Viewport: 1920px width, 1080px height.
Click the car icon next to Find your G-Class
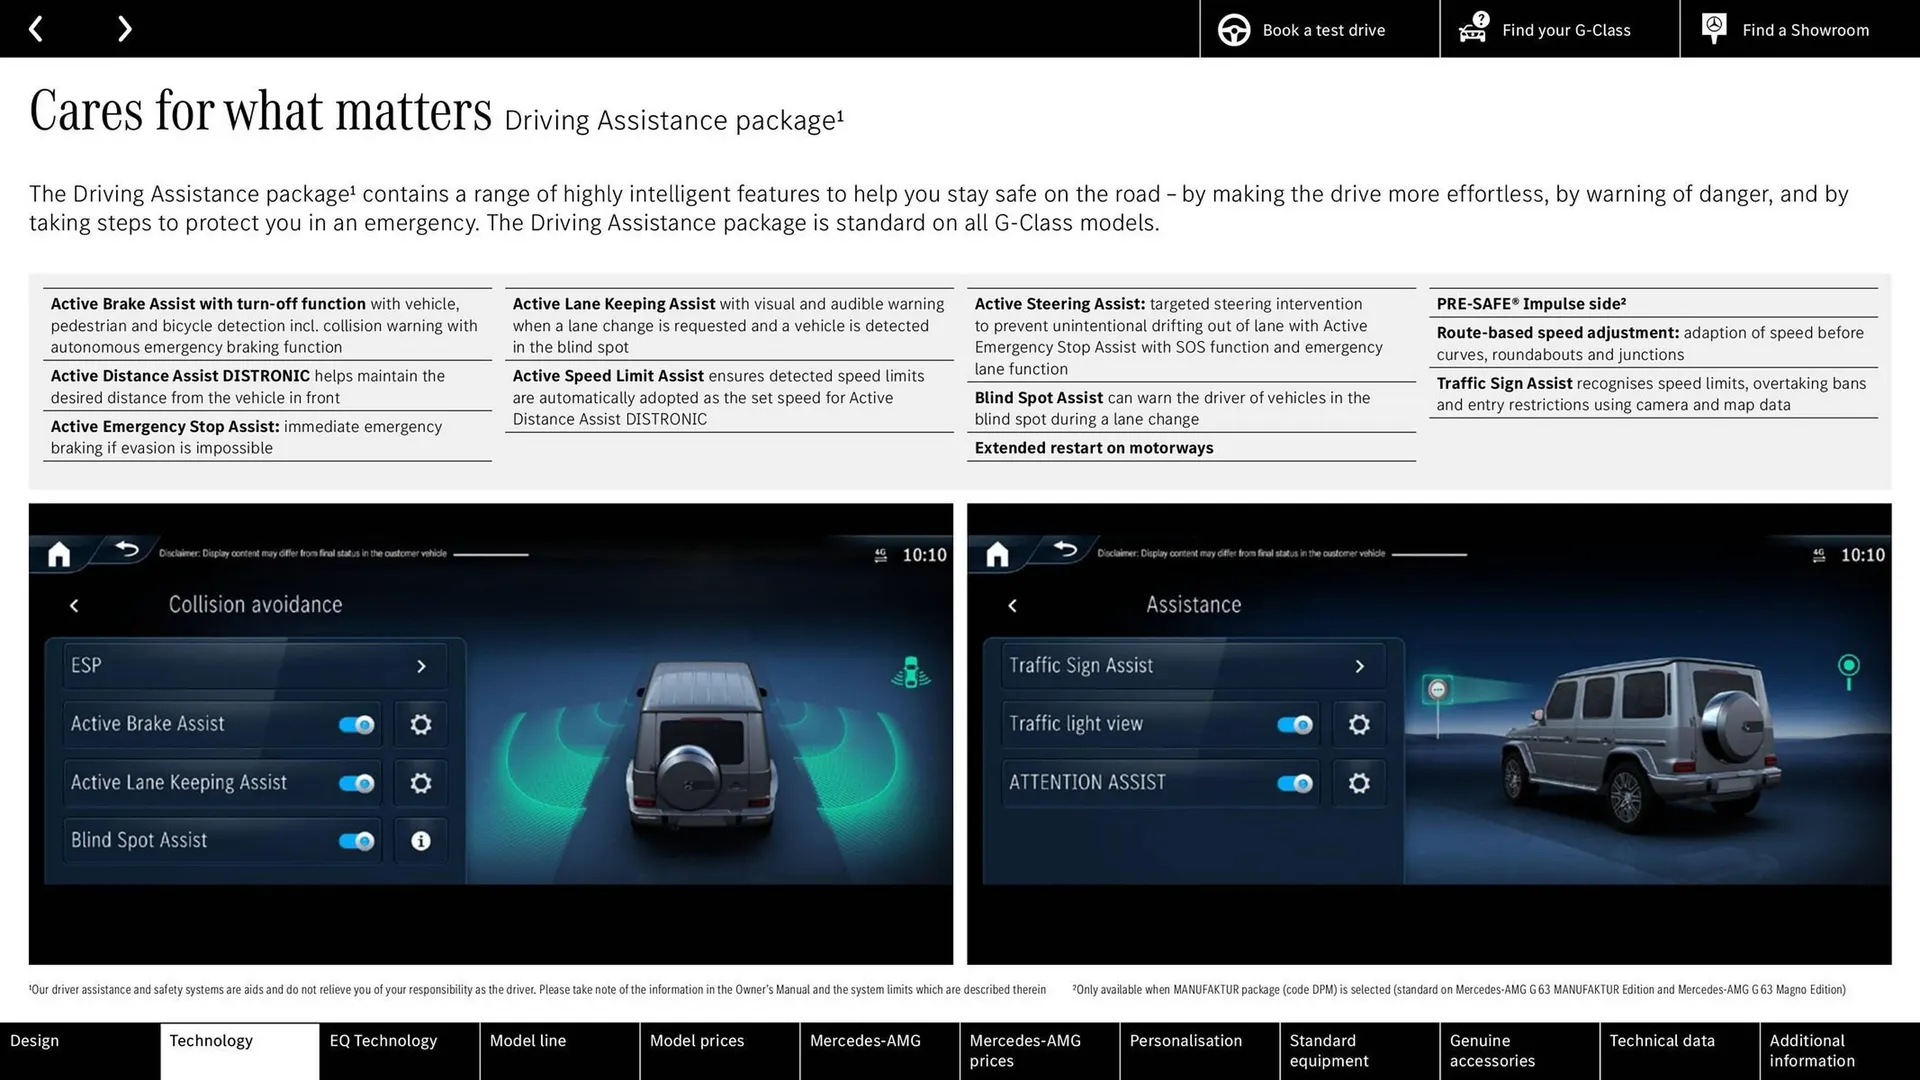coord(1471,29)
